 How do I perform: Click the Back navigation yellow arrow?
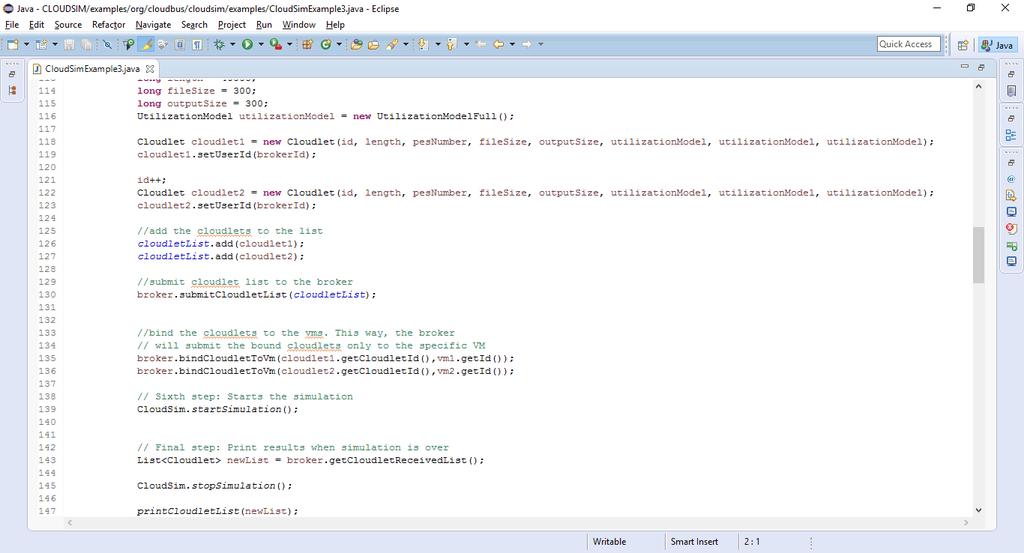pyautogui.click(x=498, y=44)
